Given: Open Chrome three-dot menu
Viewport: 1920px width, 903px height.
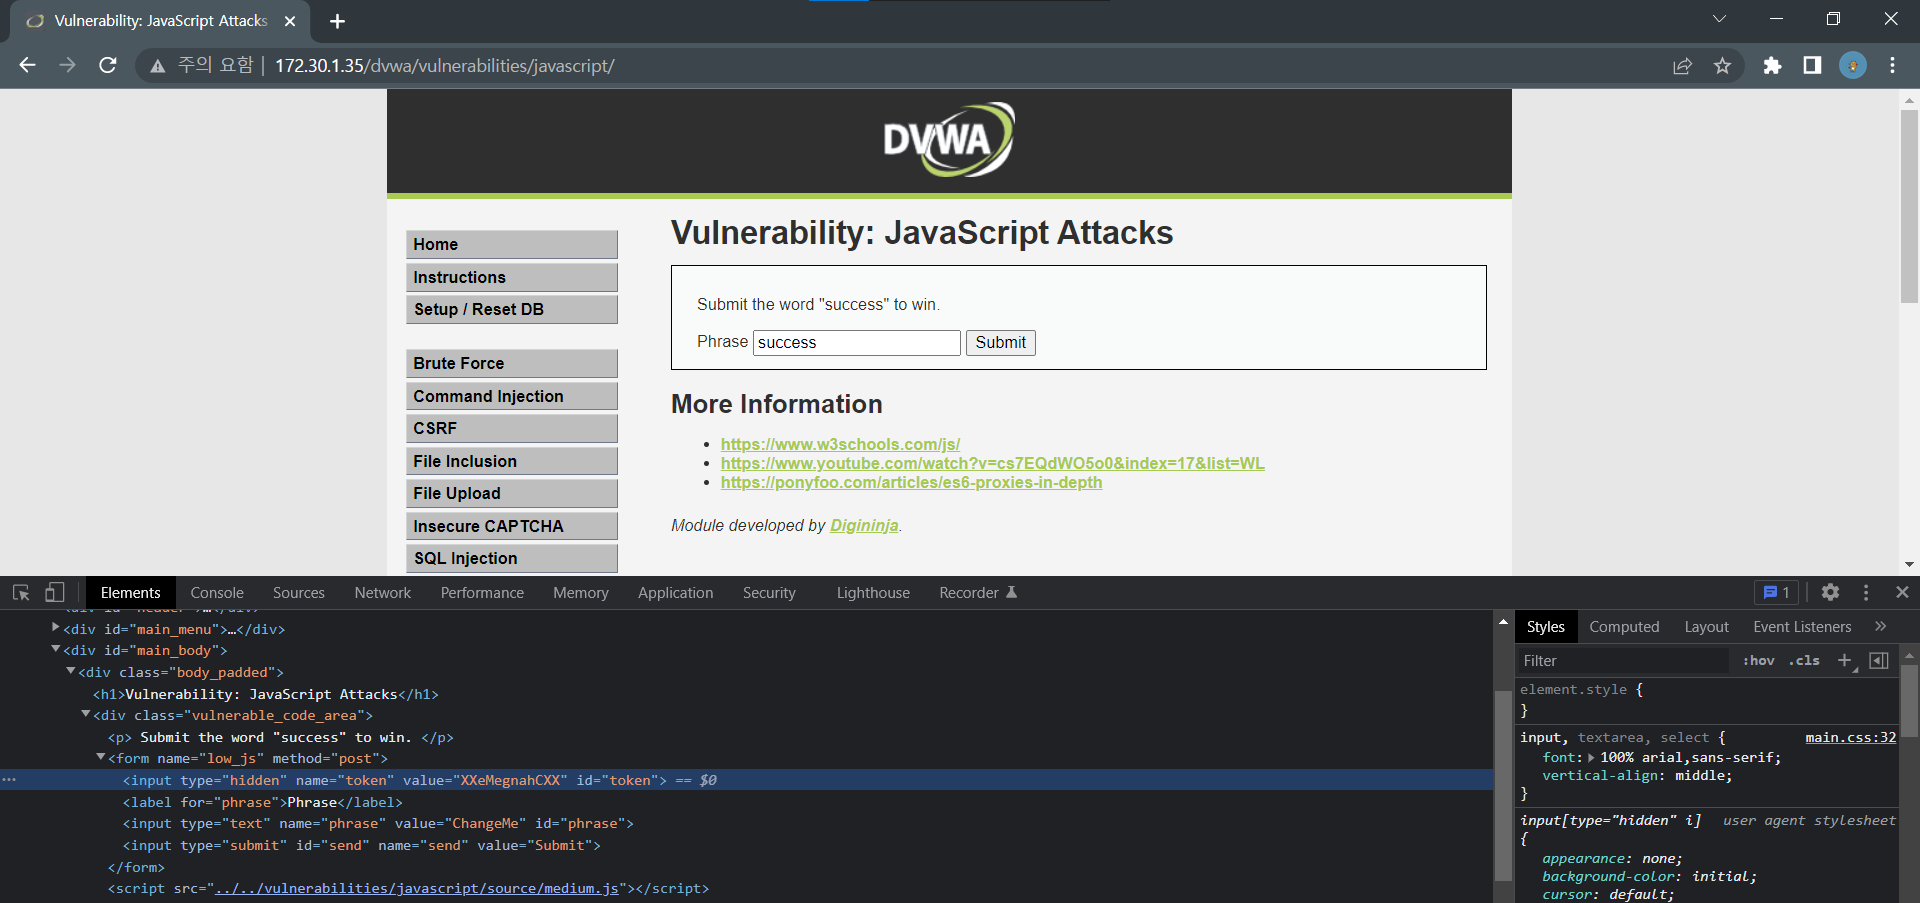Looking at the screenshot, I should pos(1892,66).
